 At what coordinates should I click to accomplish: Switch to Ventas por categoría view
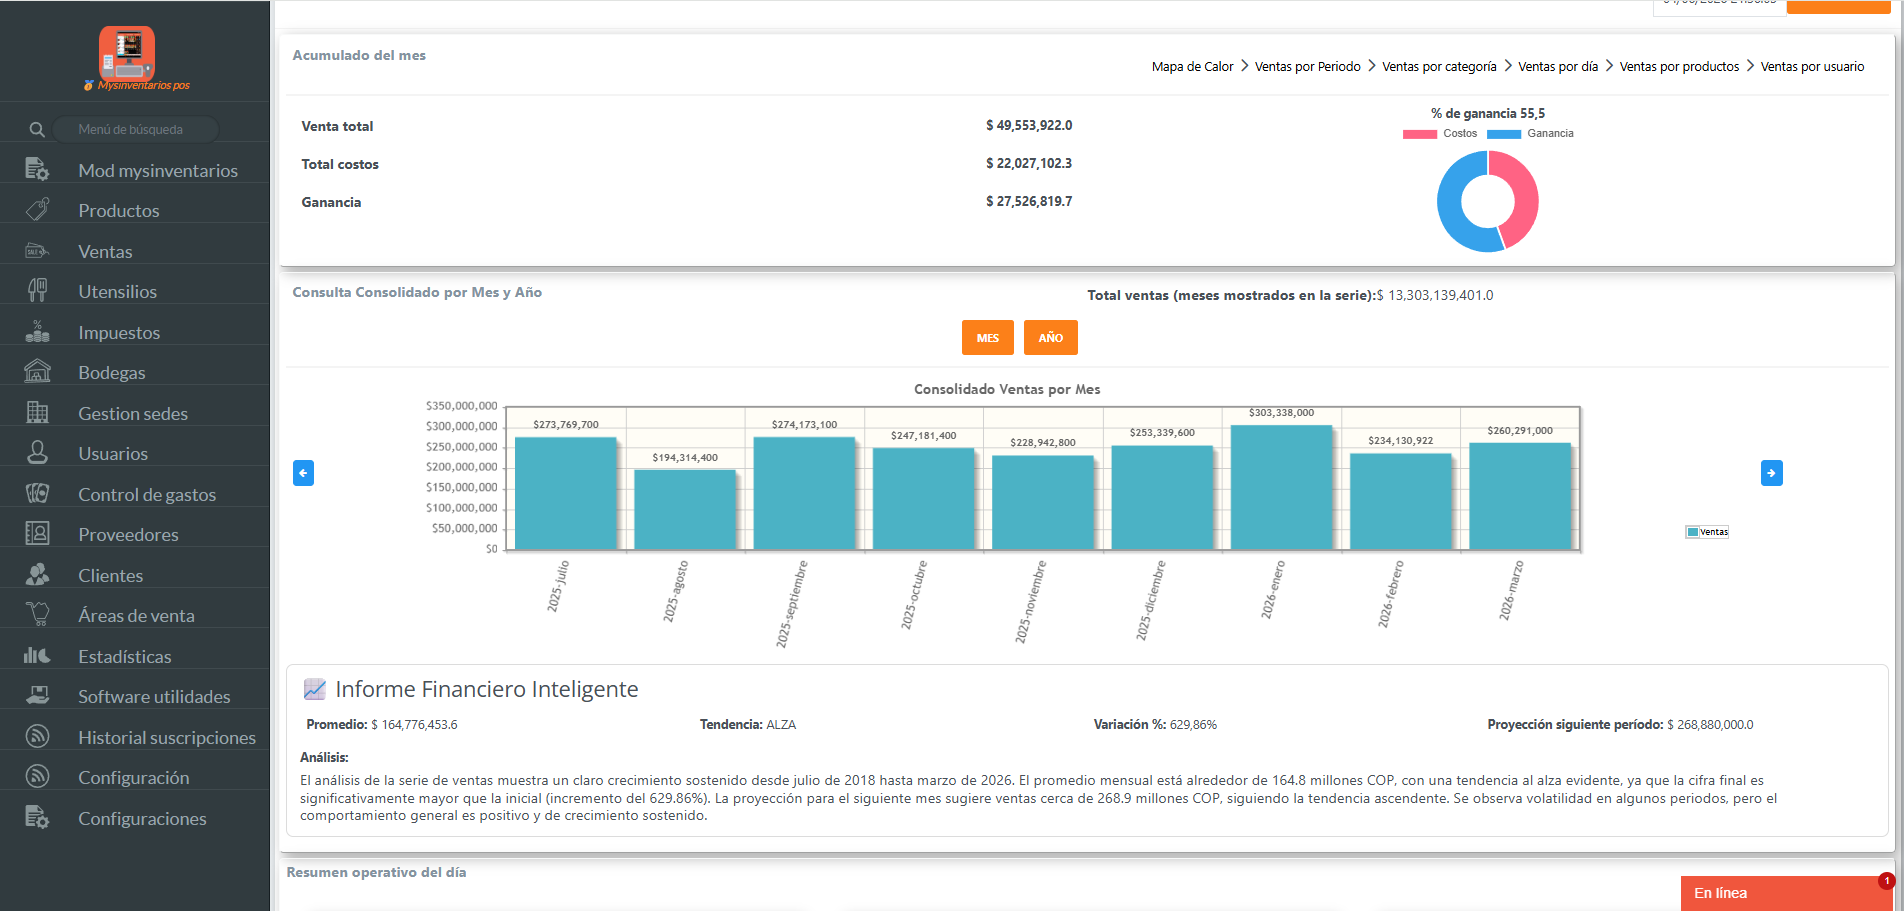pyautogui.click(x=1439, y=67)
